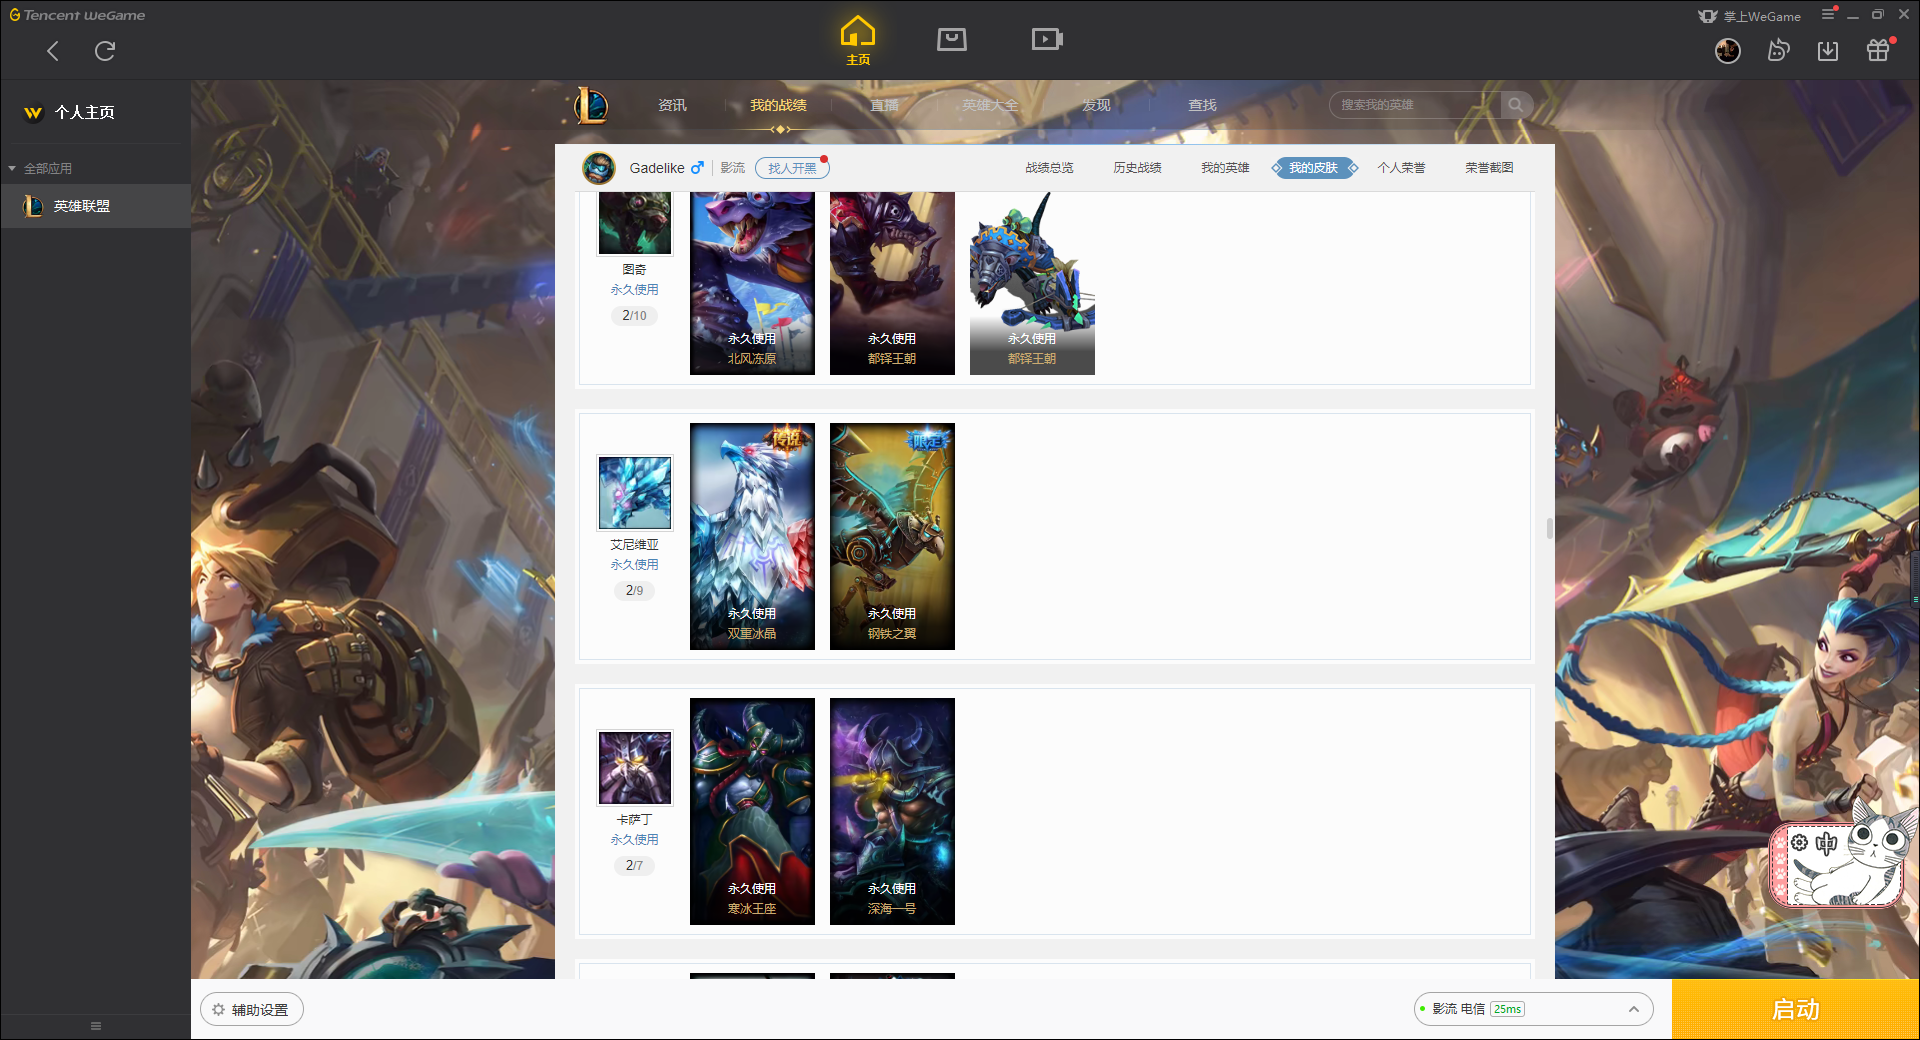
Task: Switch to the 个人荣誉 tab
Action: tap(1401, 168)
